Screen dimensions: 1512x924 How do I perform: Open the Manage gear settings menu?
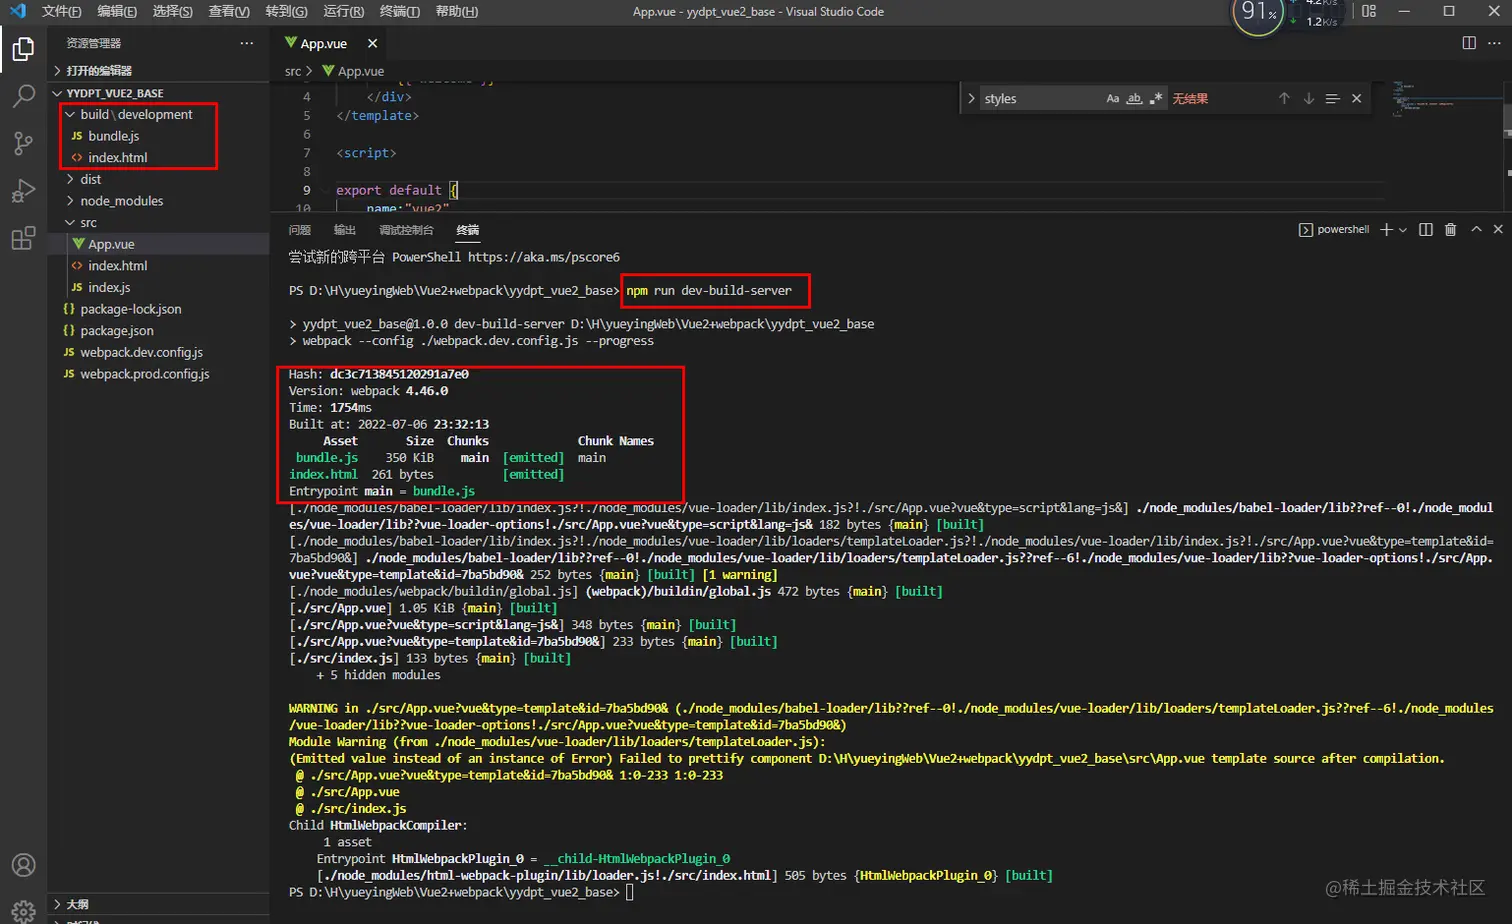(23, 910)
